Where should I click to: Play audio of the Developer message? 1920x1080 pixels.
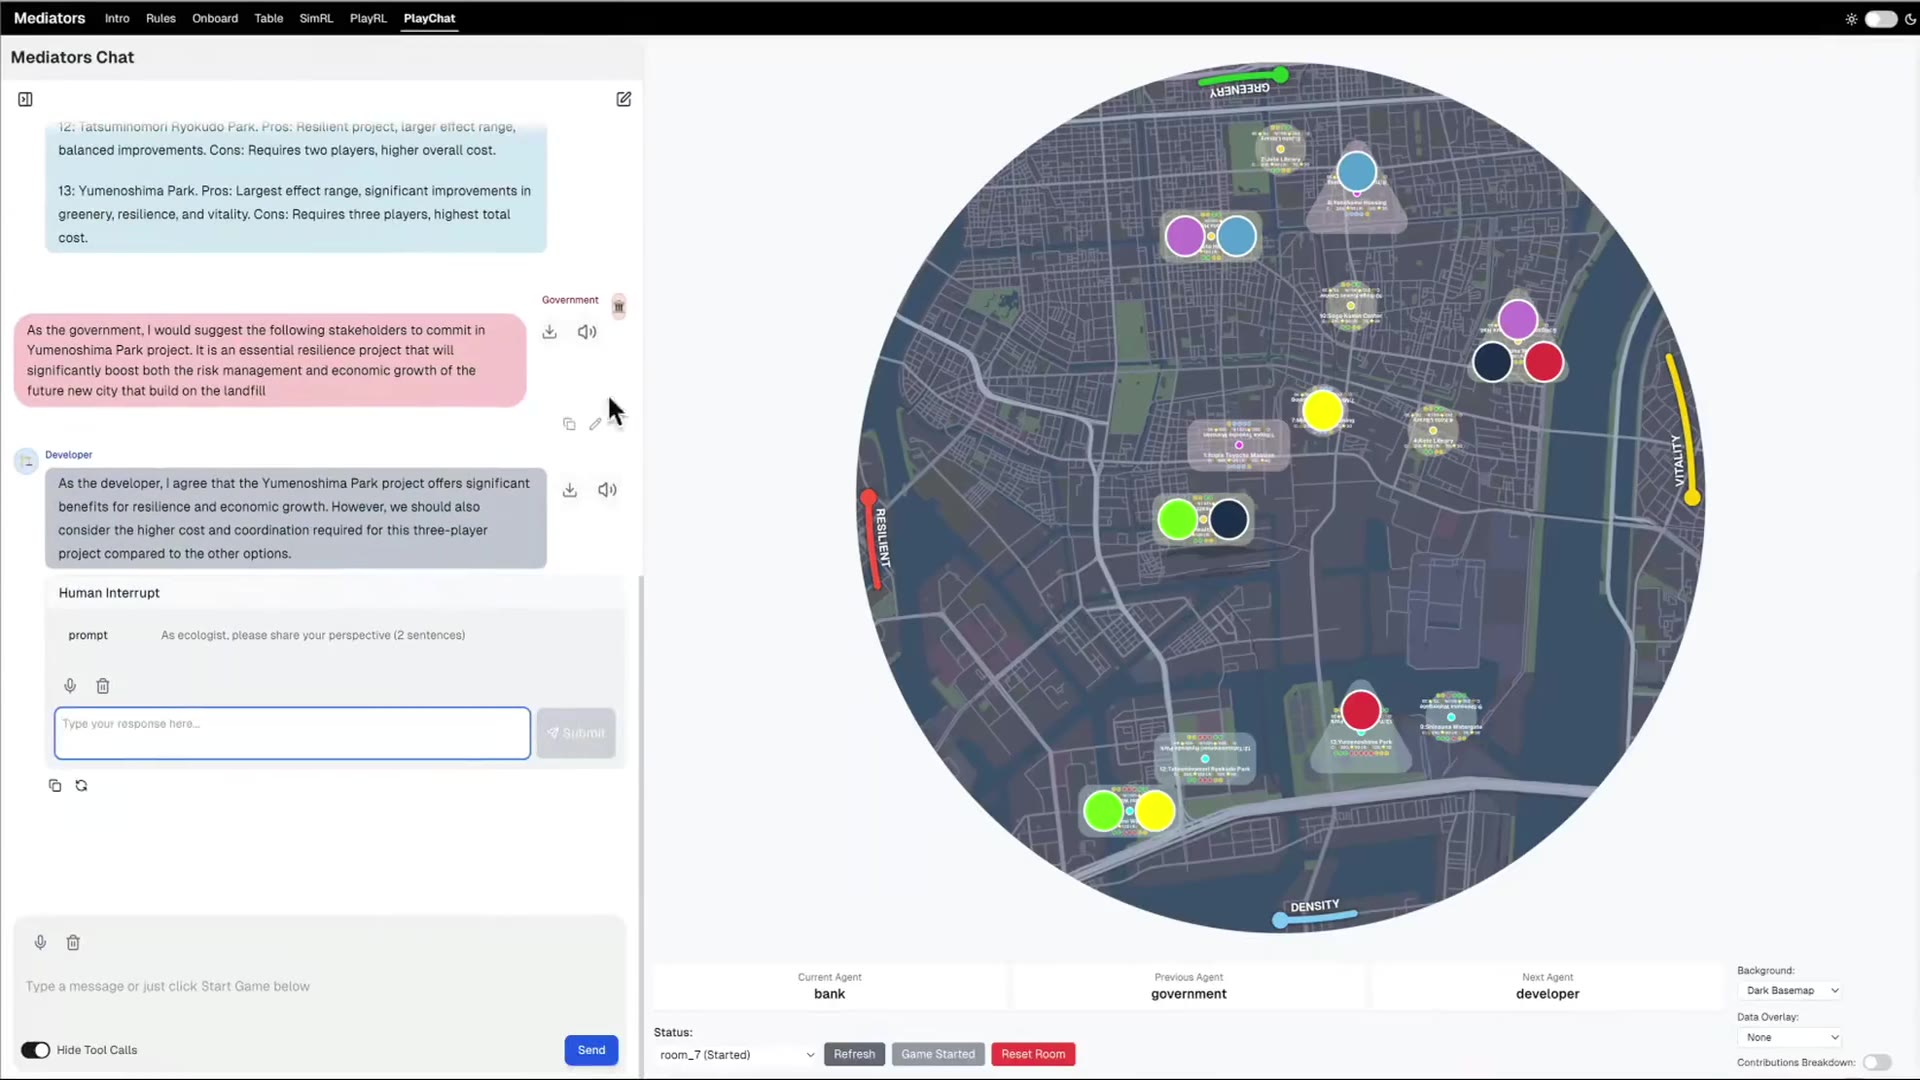pos(607,490)
